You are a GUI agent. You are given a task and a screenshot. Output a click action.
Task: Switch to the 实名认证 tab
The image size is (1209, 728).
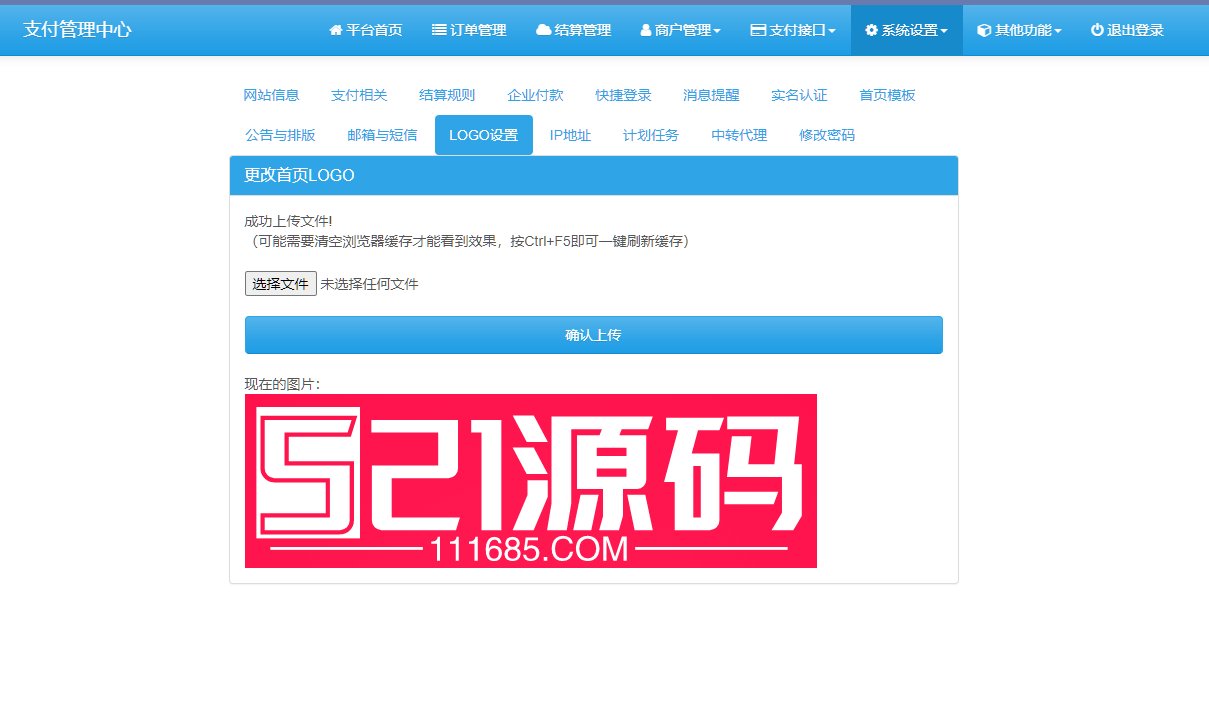click(x=799, y=95)
